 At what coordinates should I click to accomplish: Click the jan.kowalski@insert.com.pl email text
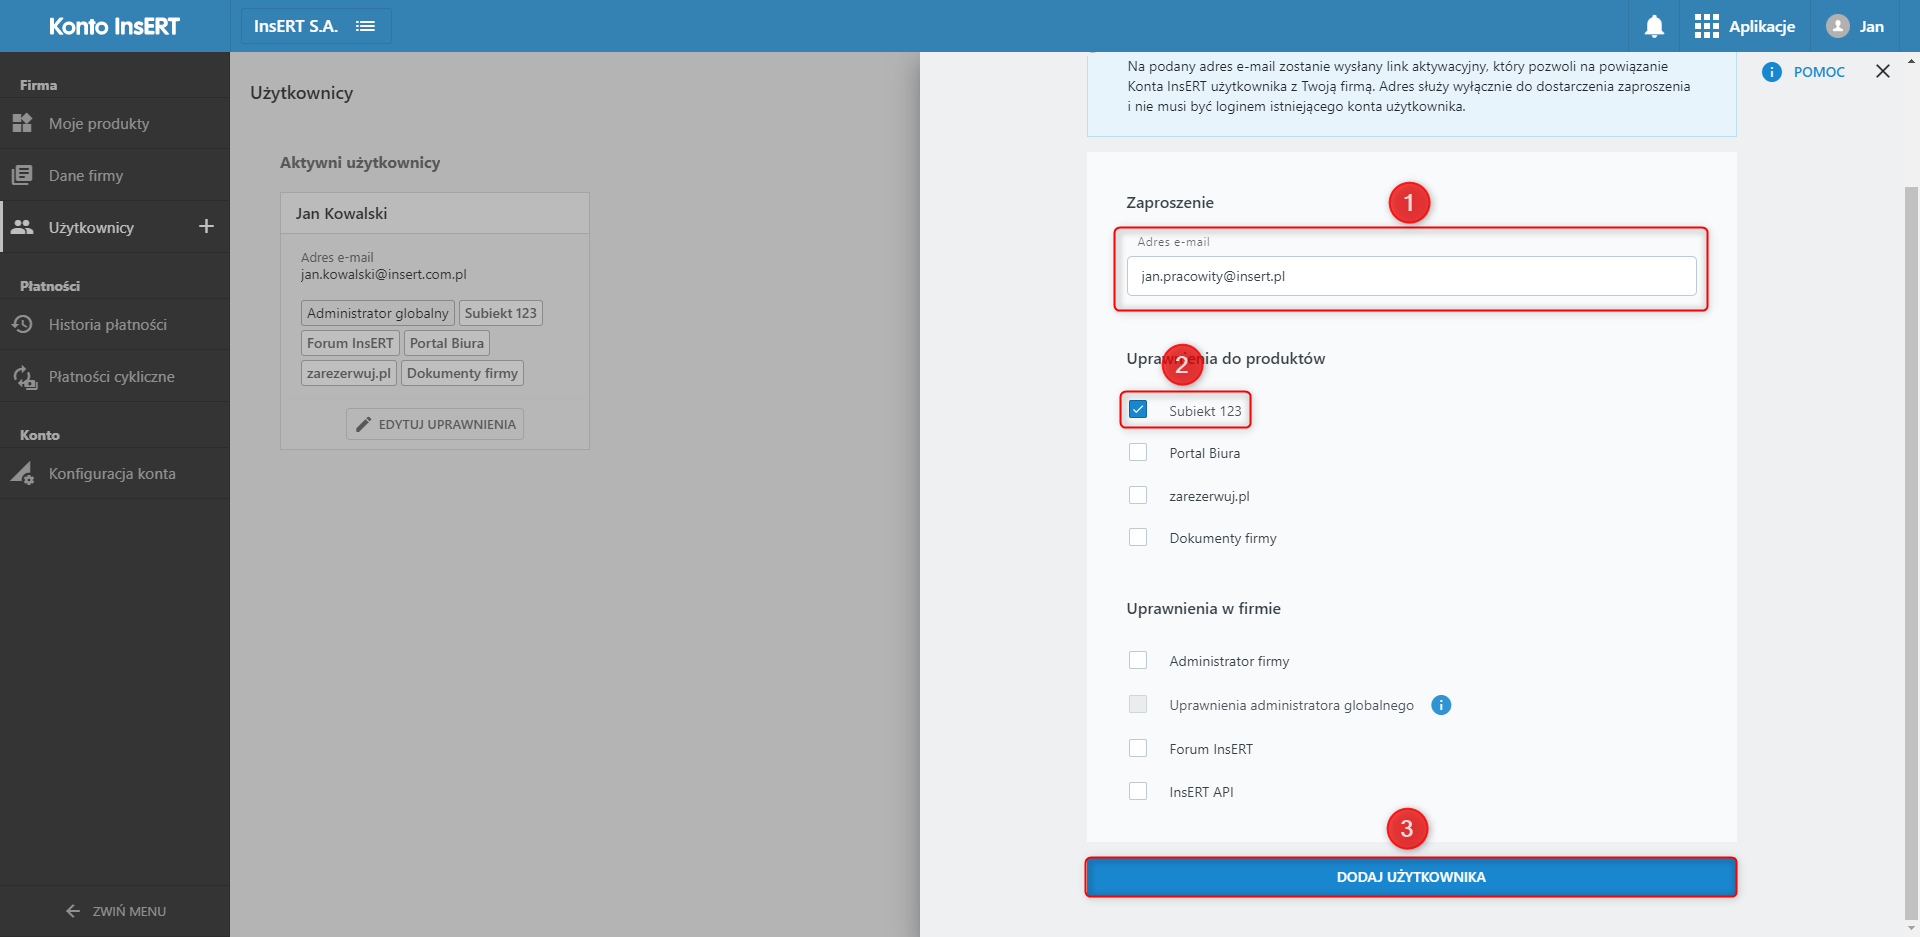(384, 274)
